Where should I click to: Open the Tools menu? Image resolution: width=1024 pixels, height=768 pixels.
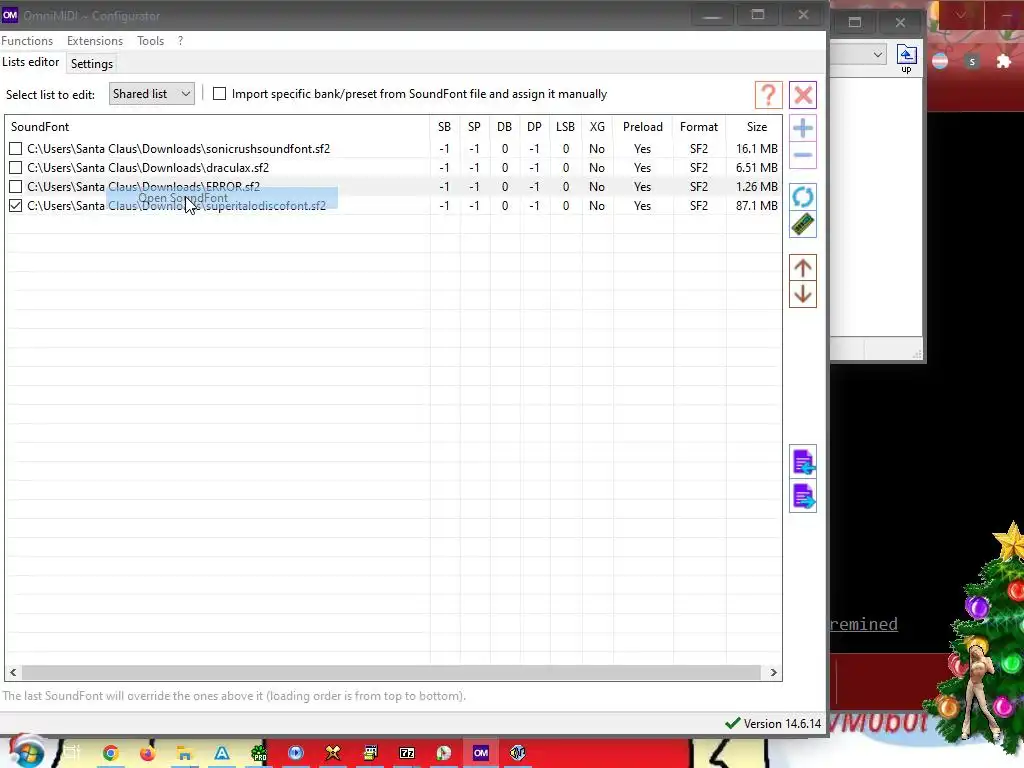coord(150,40)
